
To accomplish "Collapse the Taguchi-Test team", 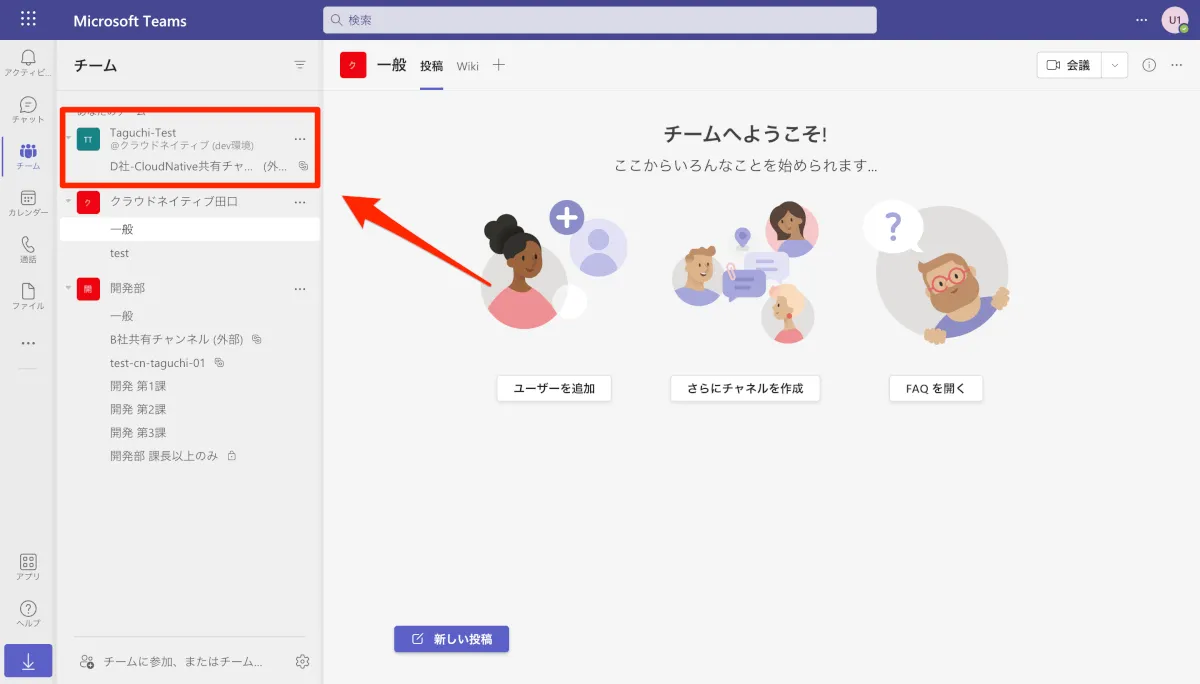I will click(x=68, y=139).
